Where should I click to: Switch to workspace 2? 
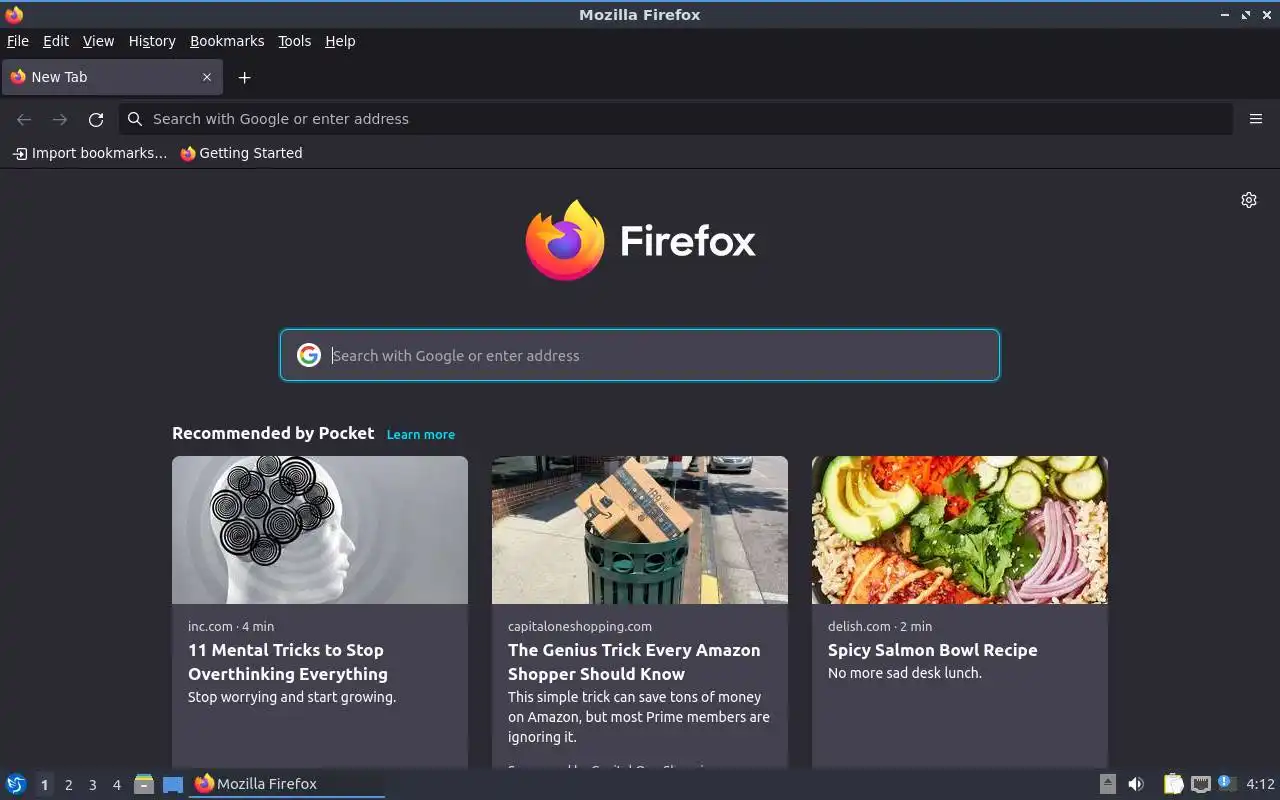click(x=68, y=785)
